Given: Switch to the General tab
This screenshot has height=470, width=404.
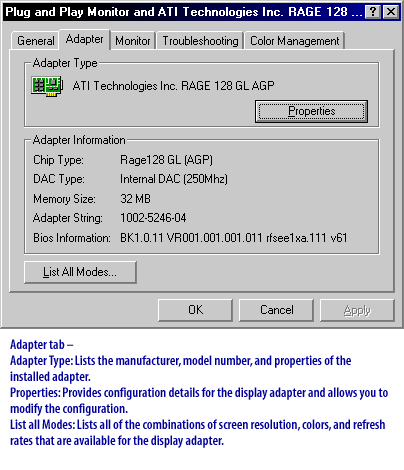Looking at the screenshot, I should click(36, 41).
